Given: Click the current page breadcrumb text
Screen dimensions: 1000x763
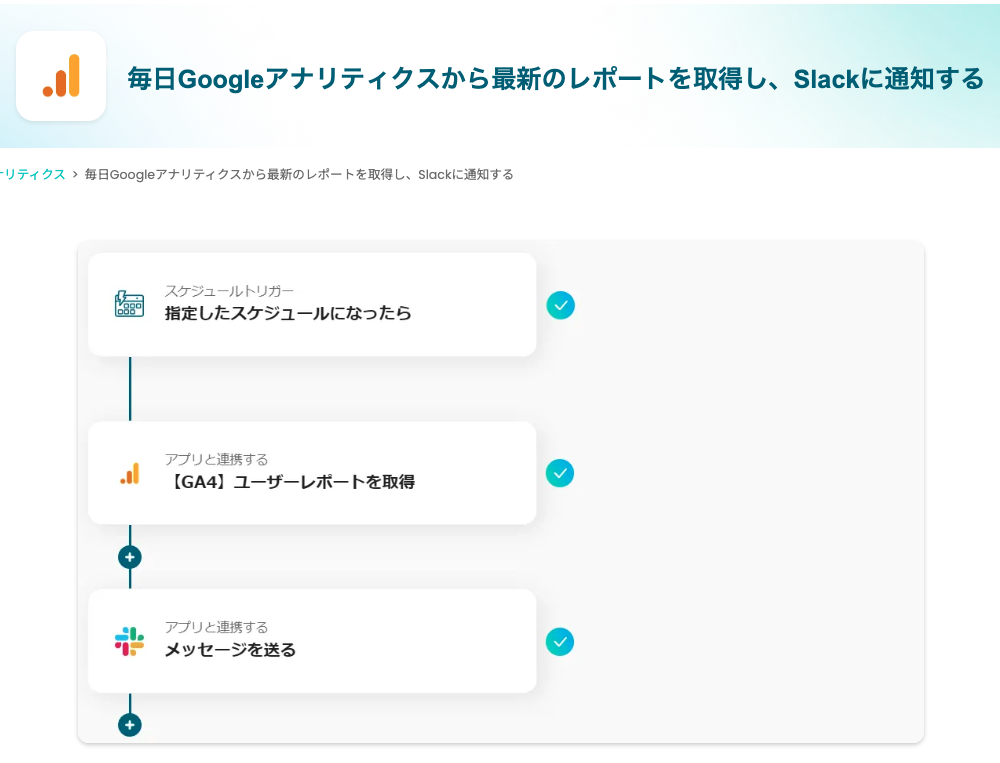Looking at the screenshot, I should 299,174.
